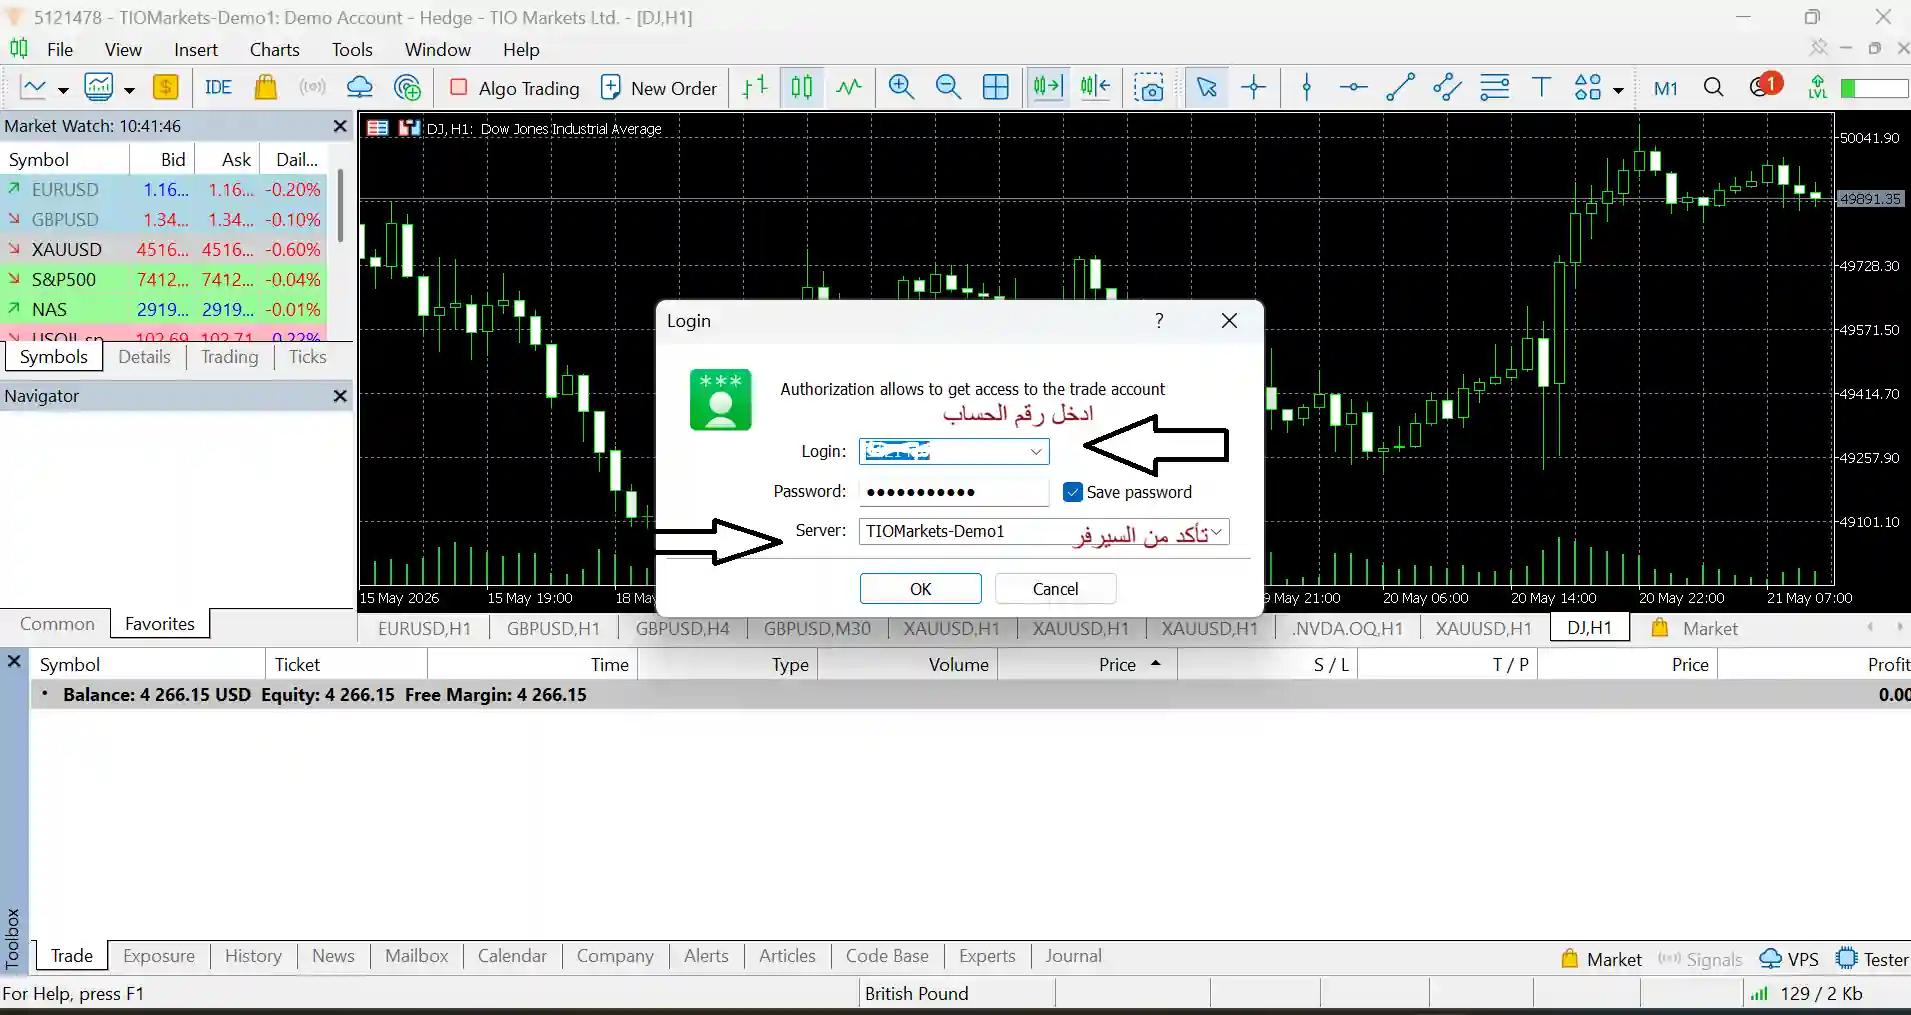Viewport: 1911px width, 1015px height.
Task: Click OK in the Login dialog
Action: pos(921,589)
